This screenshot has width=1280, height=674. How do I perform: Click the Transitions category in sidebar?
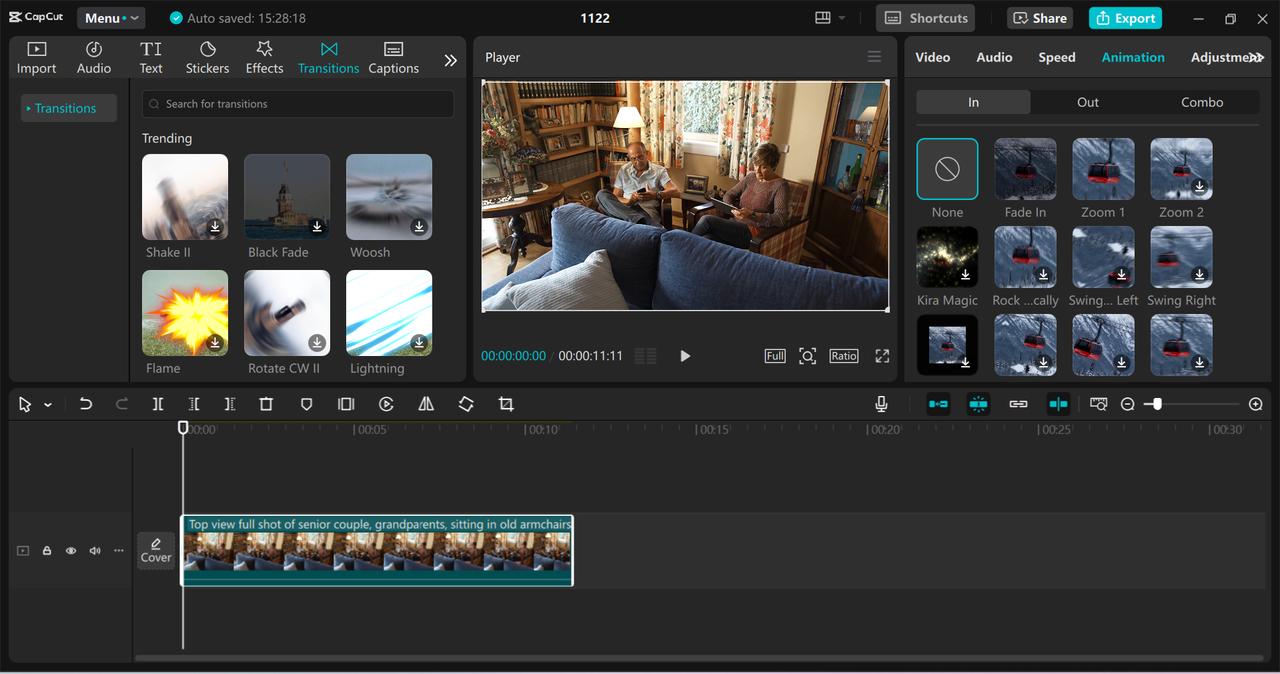pyautogui.click(x=69, y=108)
